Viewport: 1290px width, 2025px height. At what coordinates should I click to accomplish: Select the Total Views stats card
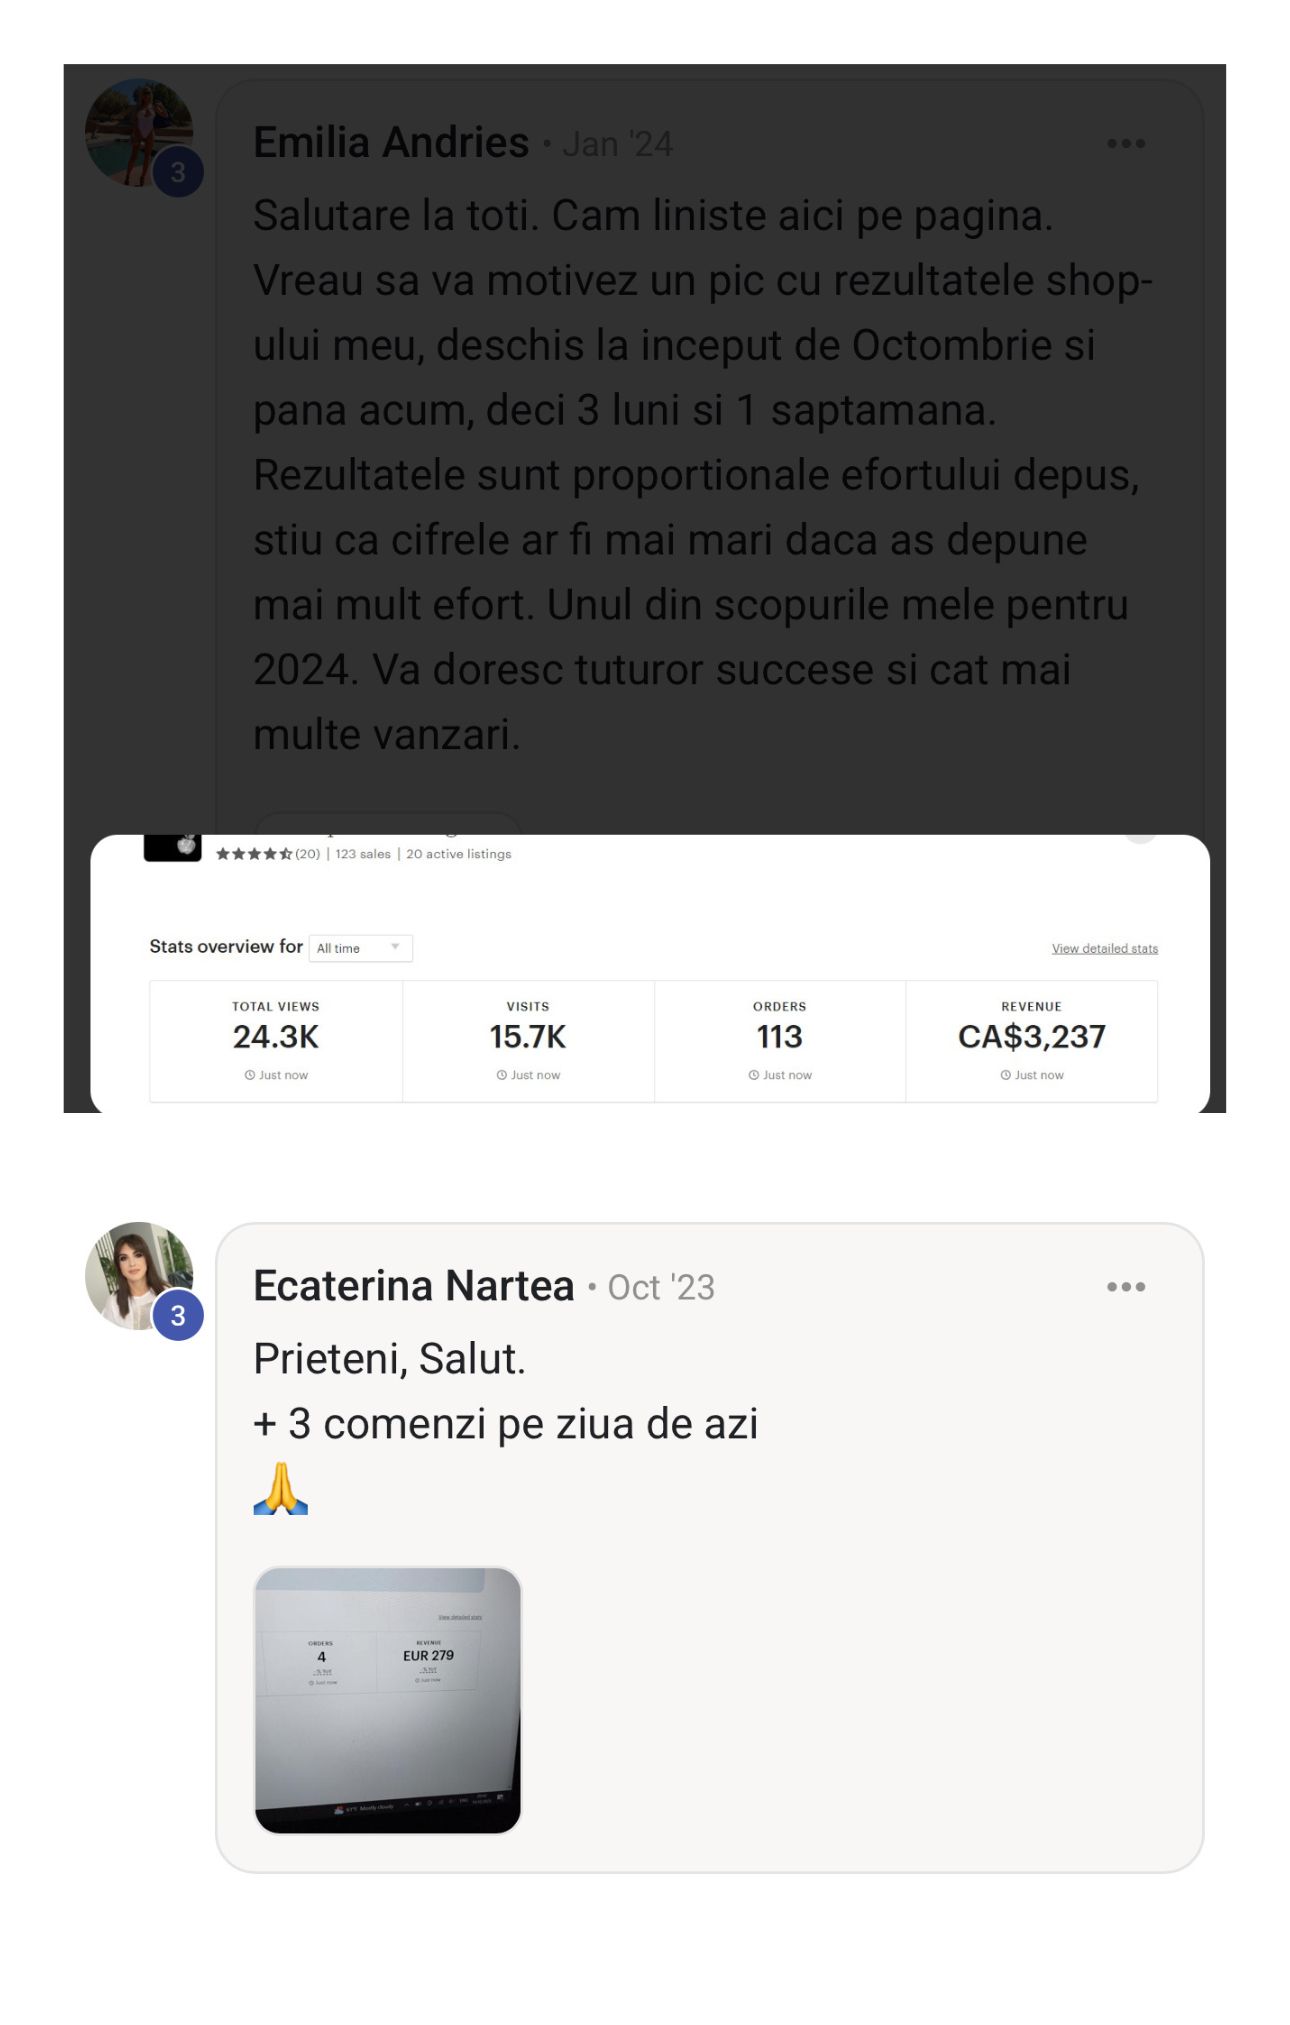coord(276,1040)
